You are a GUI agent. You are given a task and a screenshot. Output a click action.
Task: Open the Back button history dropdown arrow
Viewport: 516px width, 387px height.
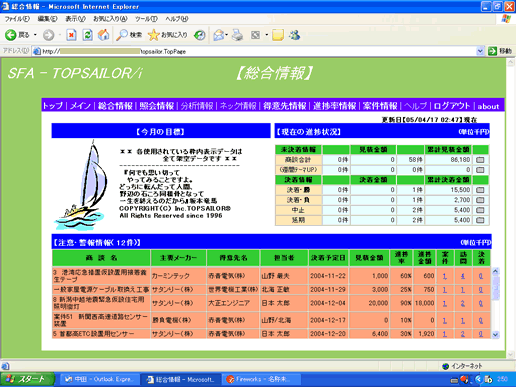click(x=35, y=35)
